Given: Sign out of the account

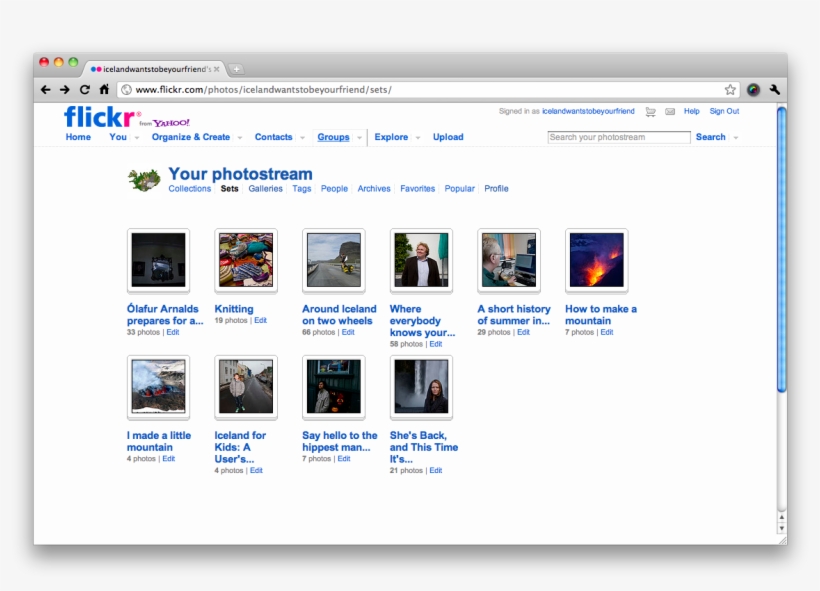Looking at the screenshot, I should coord(723,111).
